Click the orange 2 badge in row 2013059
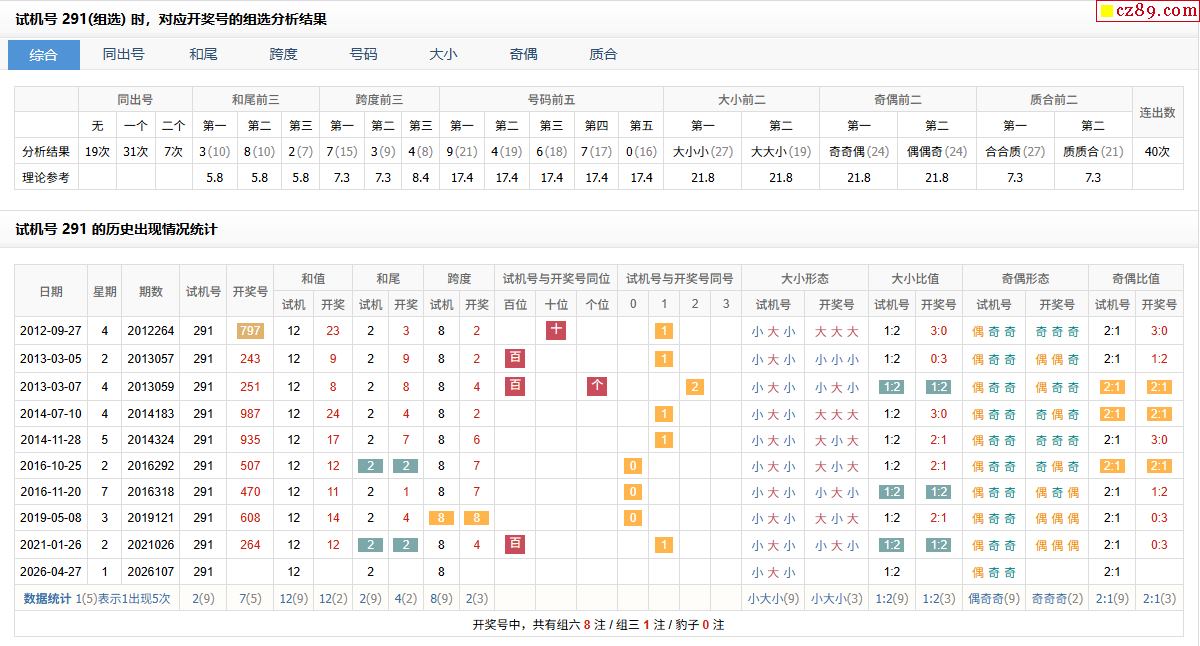This screenshot has width=1200, height=646. (695, 387)
